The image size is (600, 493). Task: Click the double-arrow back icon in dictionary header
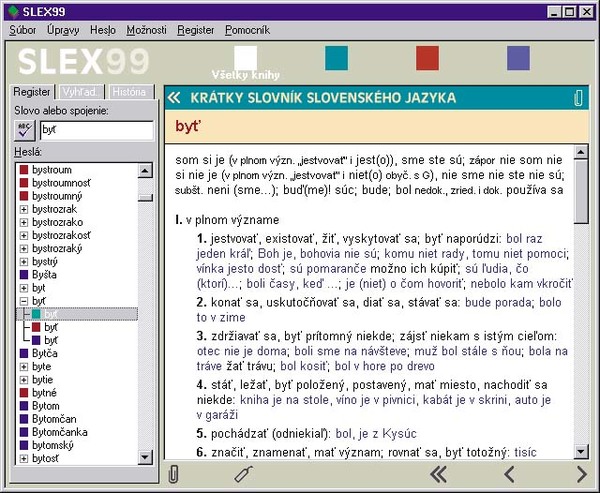point(174,98)
